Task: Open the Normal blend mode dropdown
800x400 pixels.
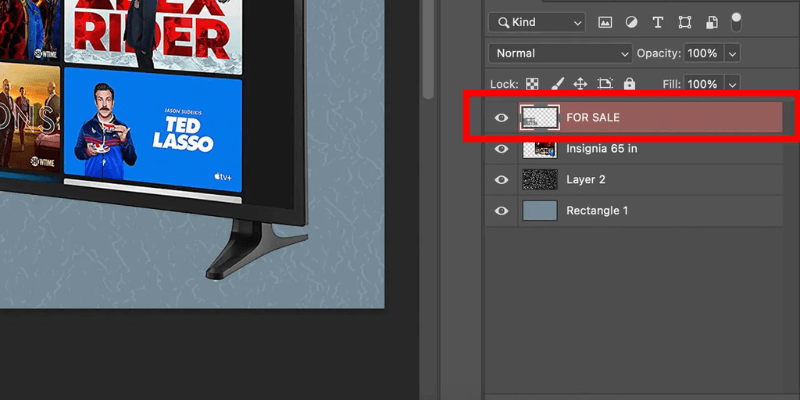Action: 559,53
